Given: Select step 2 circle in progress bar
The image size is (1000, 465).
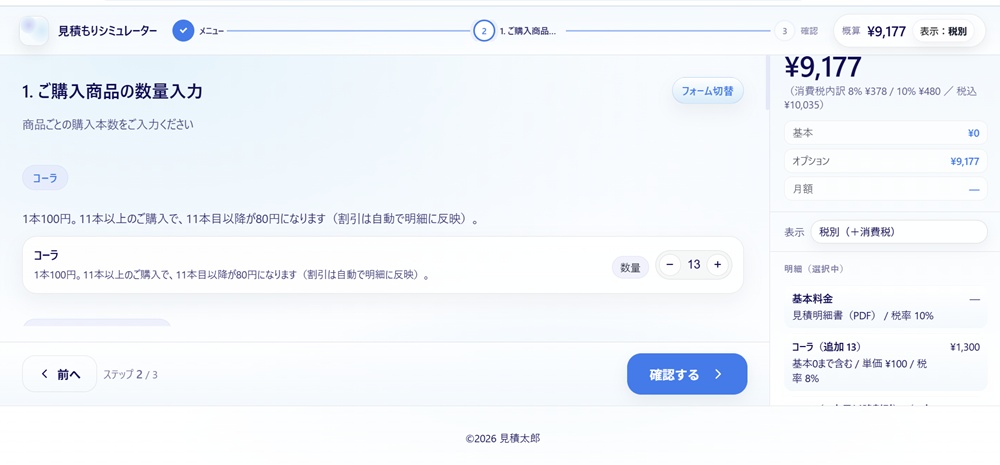Looking at the screenshot, I should click(484, 31).
